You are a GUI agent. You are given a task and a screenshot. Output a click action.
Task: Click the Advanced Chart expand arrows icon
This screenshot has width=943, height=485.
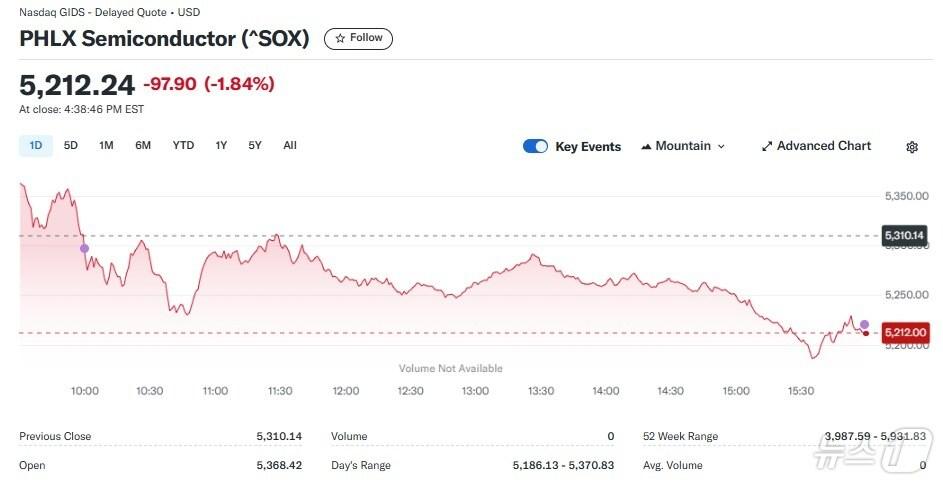click(767, 146)
